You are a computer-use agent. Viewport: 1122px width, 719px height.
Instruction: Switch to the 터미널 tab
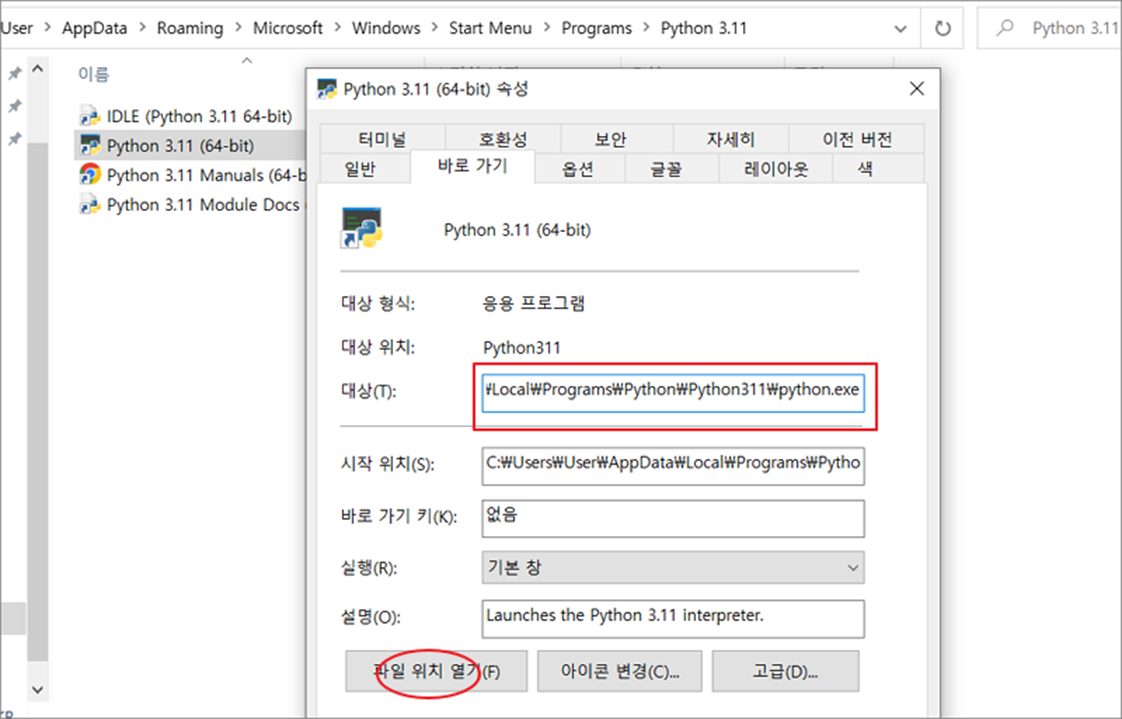click(x=383, y=138)
